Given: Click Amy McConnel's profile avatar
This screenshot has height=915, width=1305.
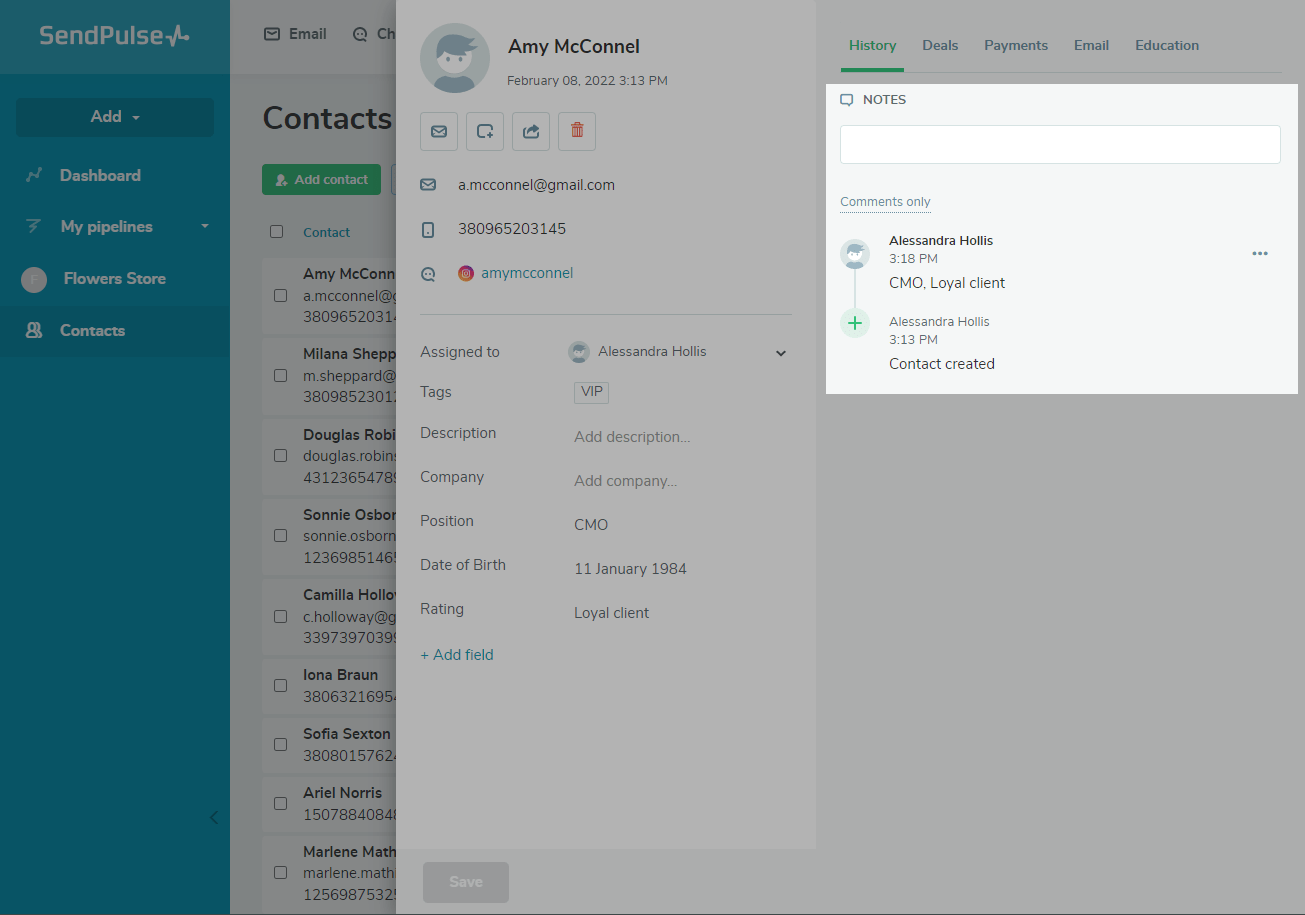Looking at the screenshot, I should coord(455,58).
